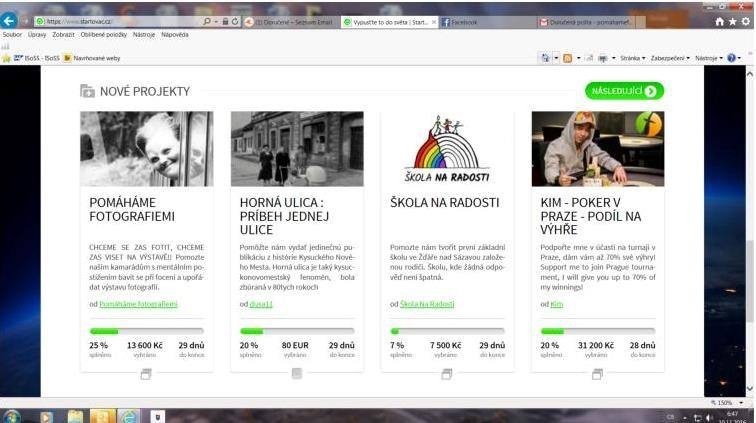The width and height of the screenshot is (756, 423).
Task: Open Škola na radosti rainbow thumbnail
Action: pos(447,149)
